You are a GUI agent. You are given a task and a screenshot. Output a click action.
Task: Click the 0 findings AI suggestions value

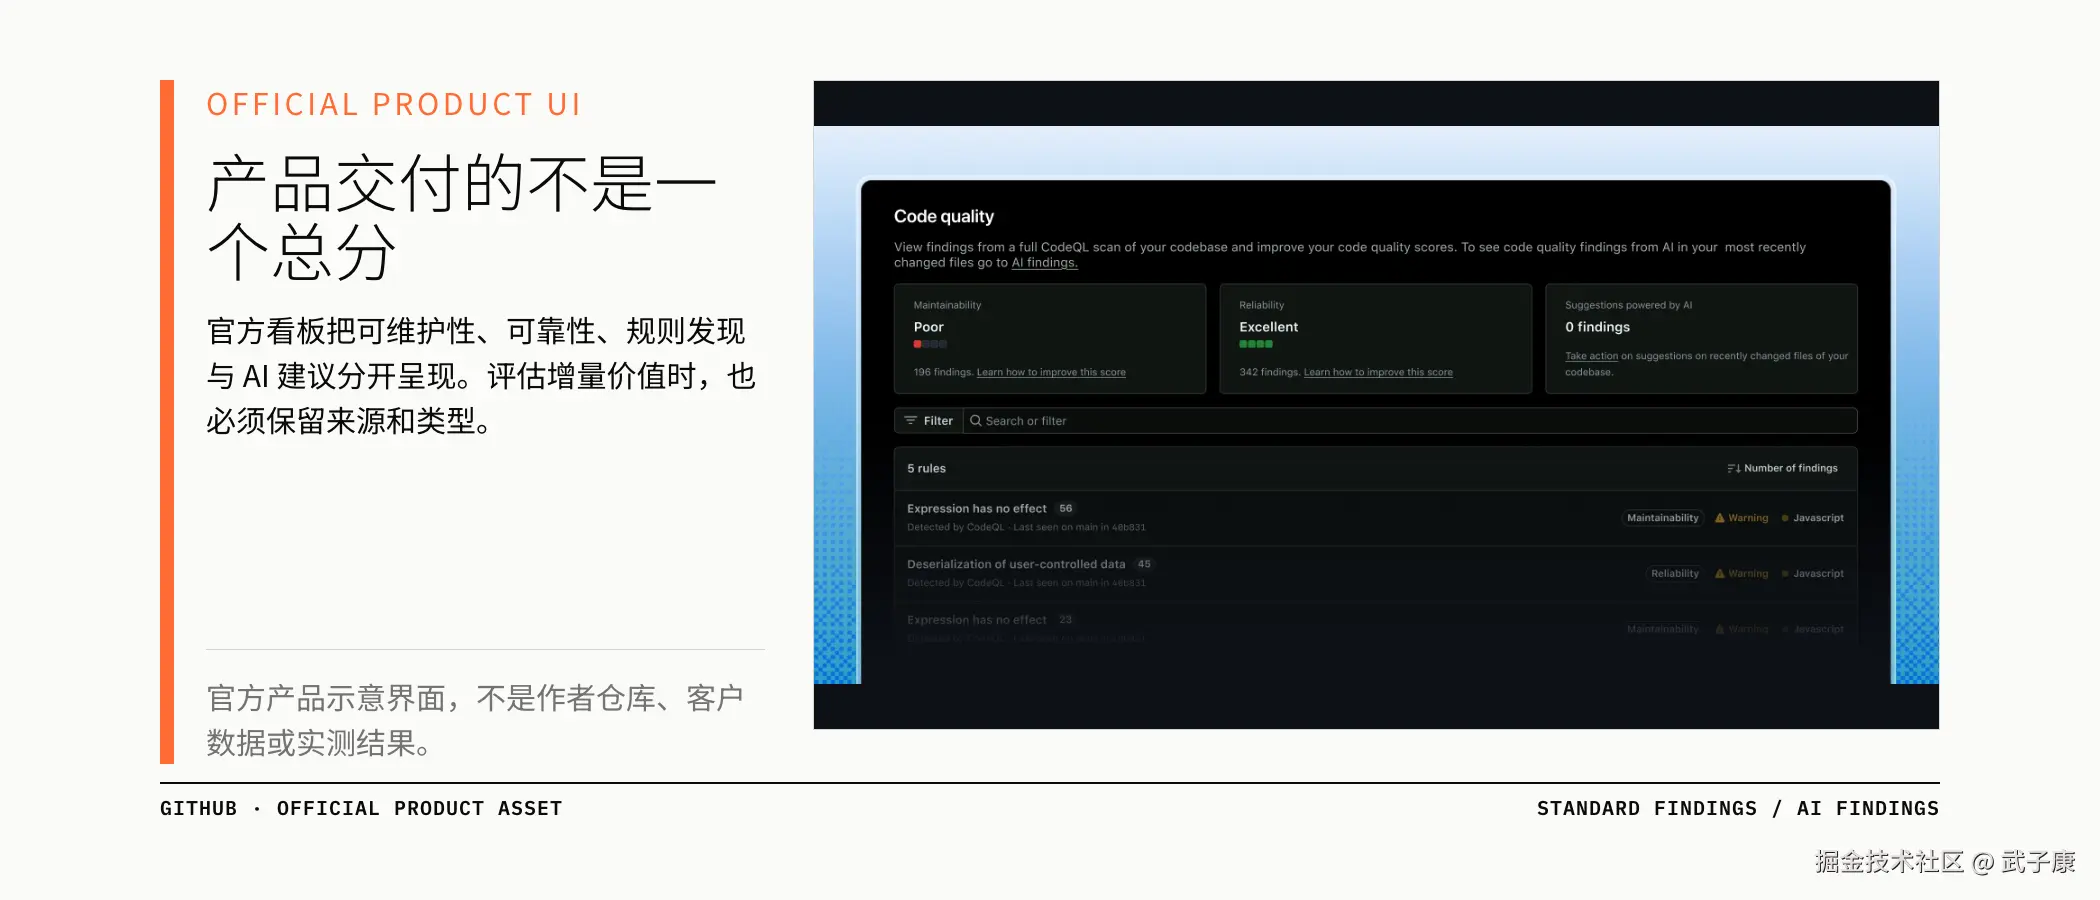[x=1598, y=327]
